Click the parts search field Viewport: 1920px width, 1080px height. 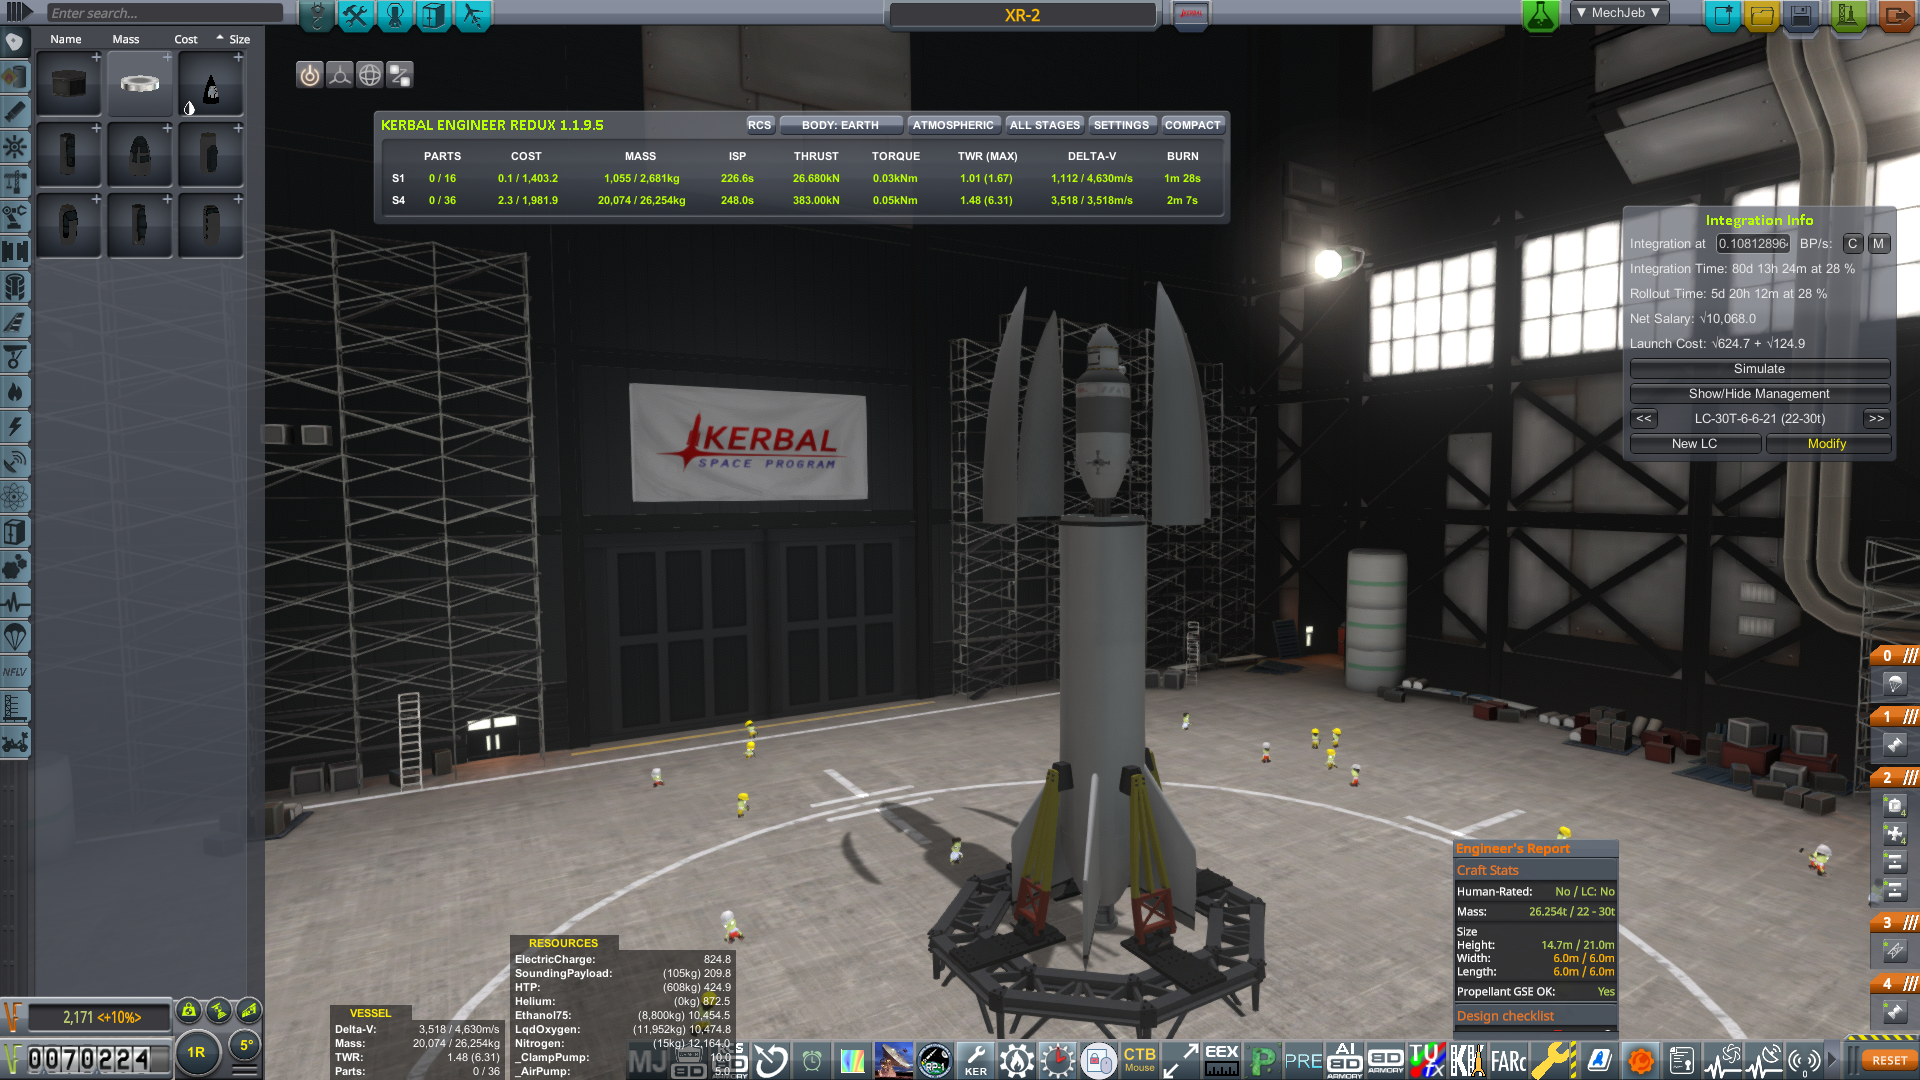coord(165,13)
